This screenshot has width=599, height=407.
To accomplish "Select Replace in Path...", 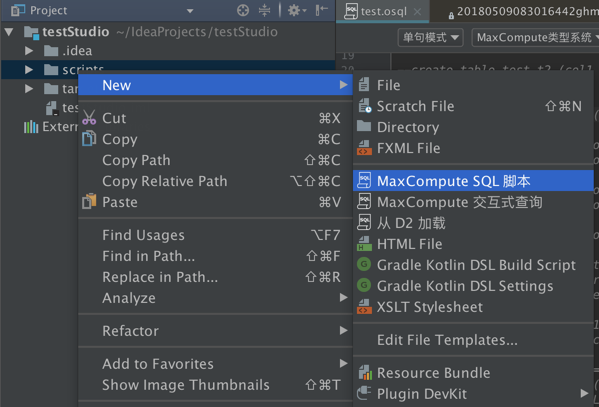I will point(215,277).
